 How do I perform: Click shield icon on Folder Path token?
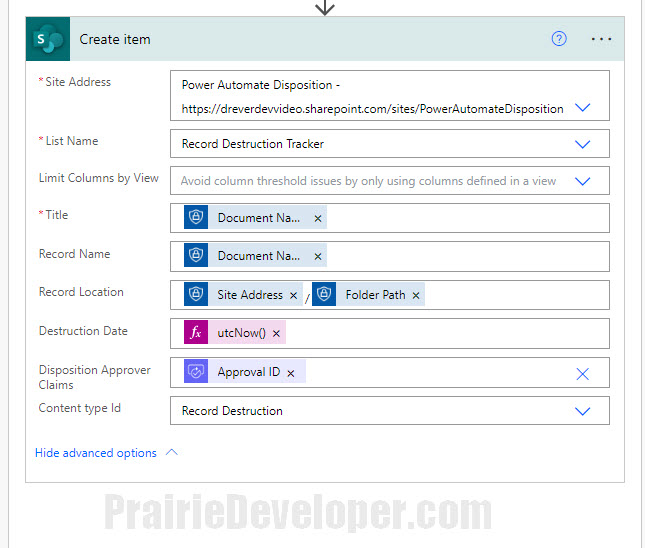(324, 294)
